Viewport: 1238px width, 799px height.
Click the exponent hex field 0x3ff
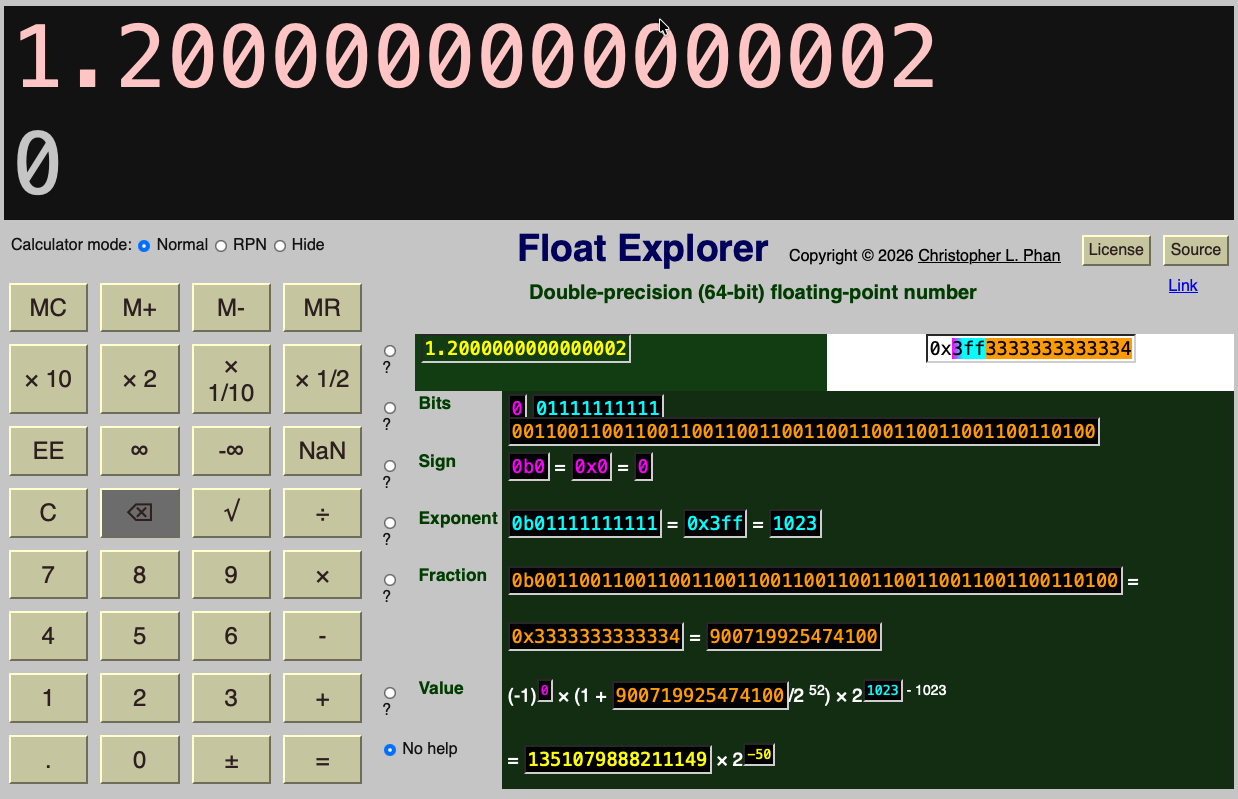click(x=715, y=523)
